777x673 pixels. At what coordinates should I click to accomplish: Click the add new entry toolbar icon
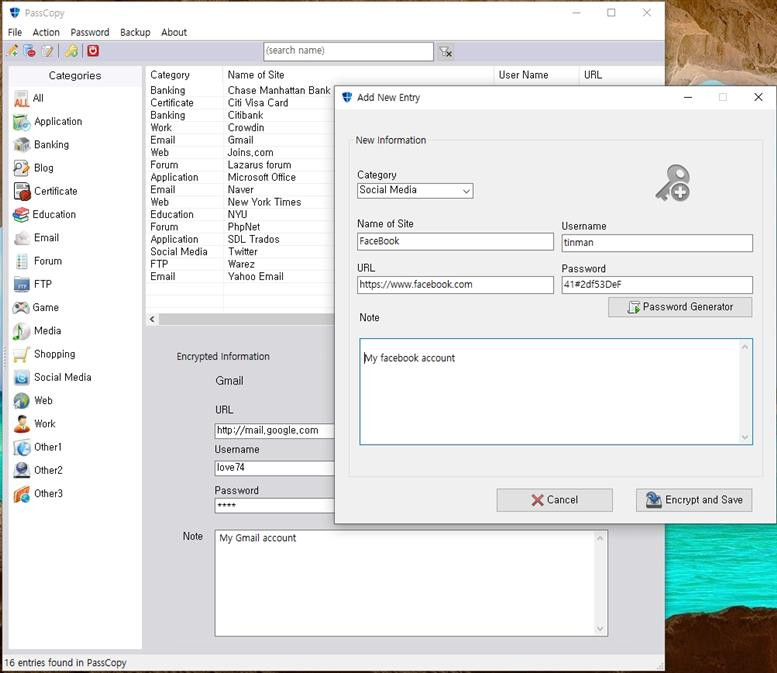pos(12,51)
